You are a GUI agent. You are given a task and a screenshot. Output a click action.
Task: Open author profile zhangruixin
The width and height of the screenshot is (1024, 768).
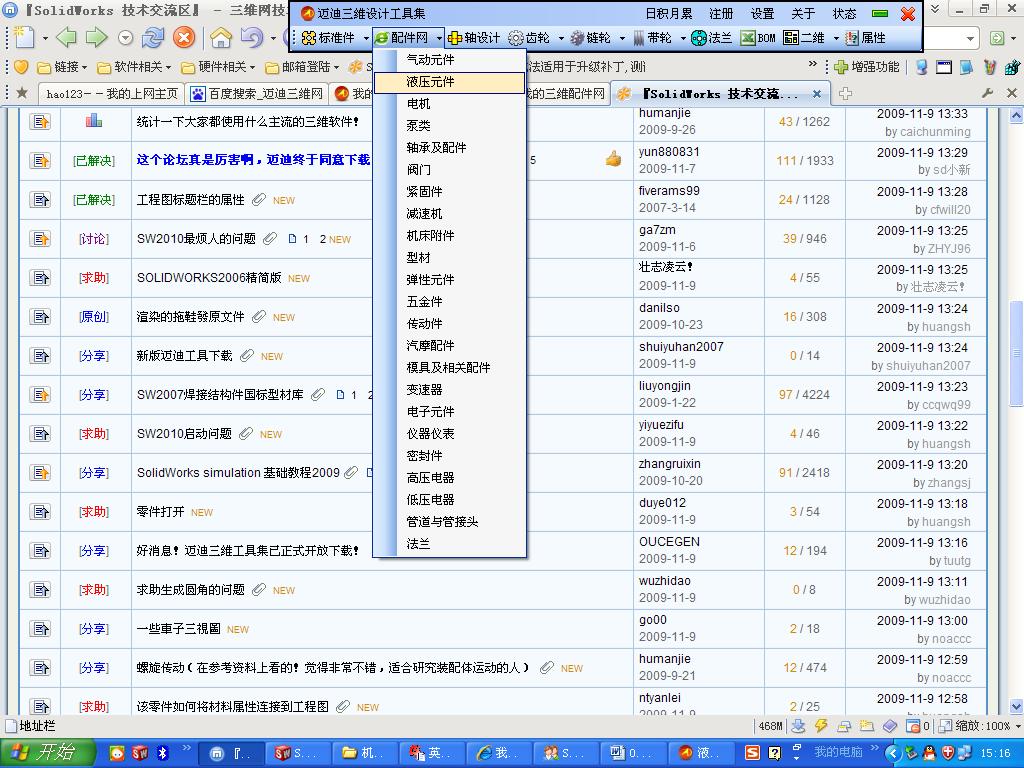[x=669, y=464]
